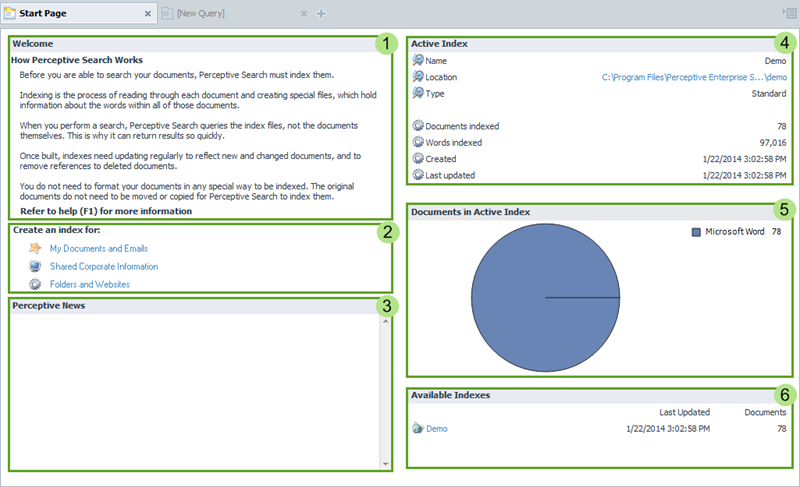Open My Documents and Emails link
Image resolution: width=800 pixels, height=487 pixels.
[98, 248]
